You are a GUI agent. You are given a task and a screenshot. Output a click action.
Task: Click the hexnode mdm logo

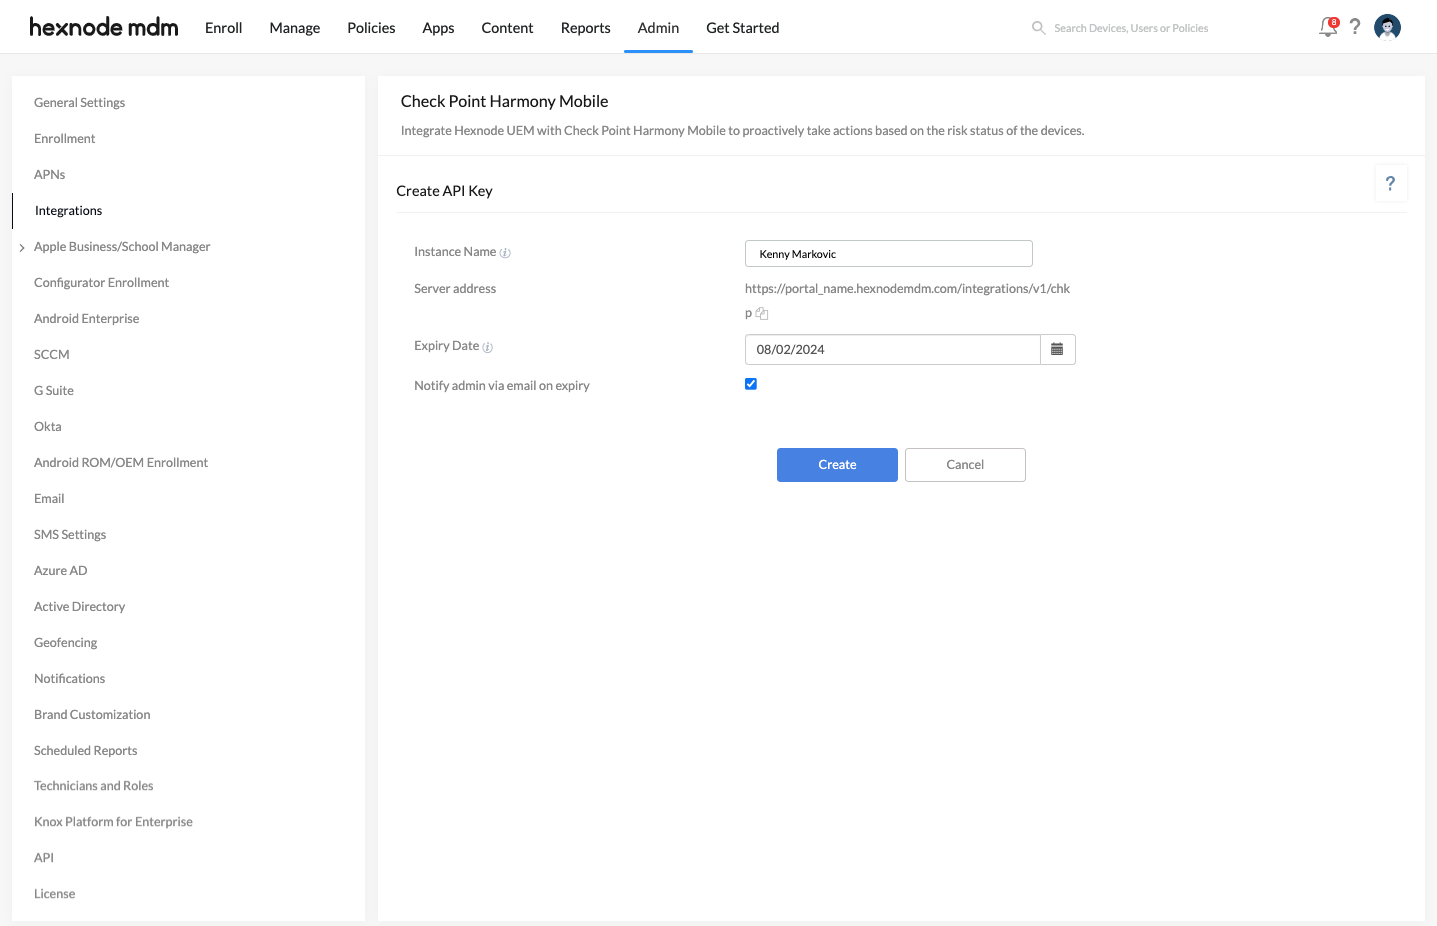click(x=104, y=27)
